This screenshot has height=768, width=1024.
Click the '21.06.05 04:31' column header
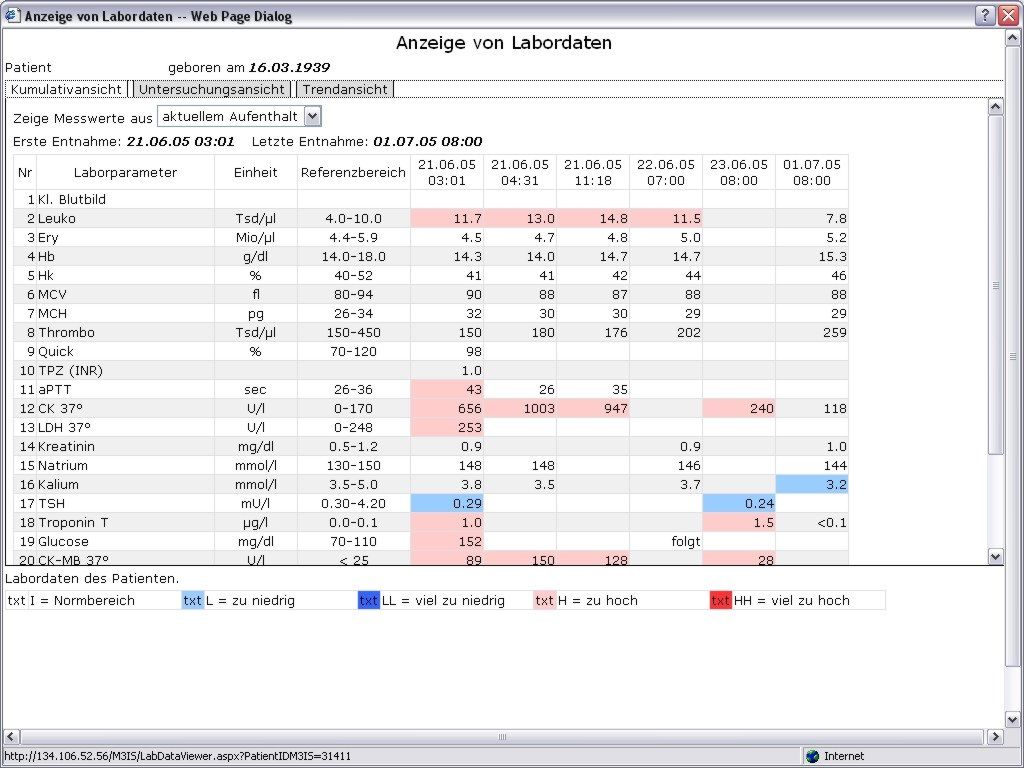520,172
